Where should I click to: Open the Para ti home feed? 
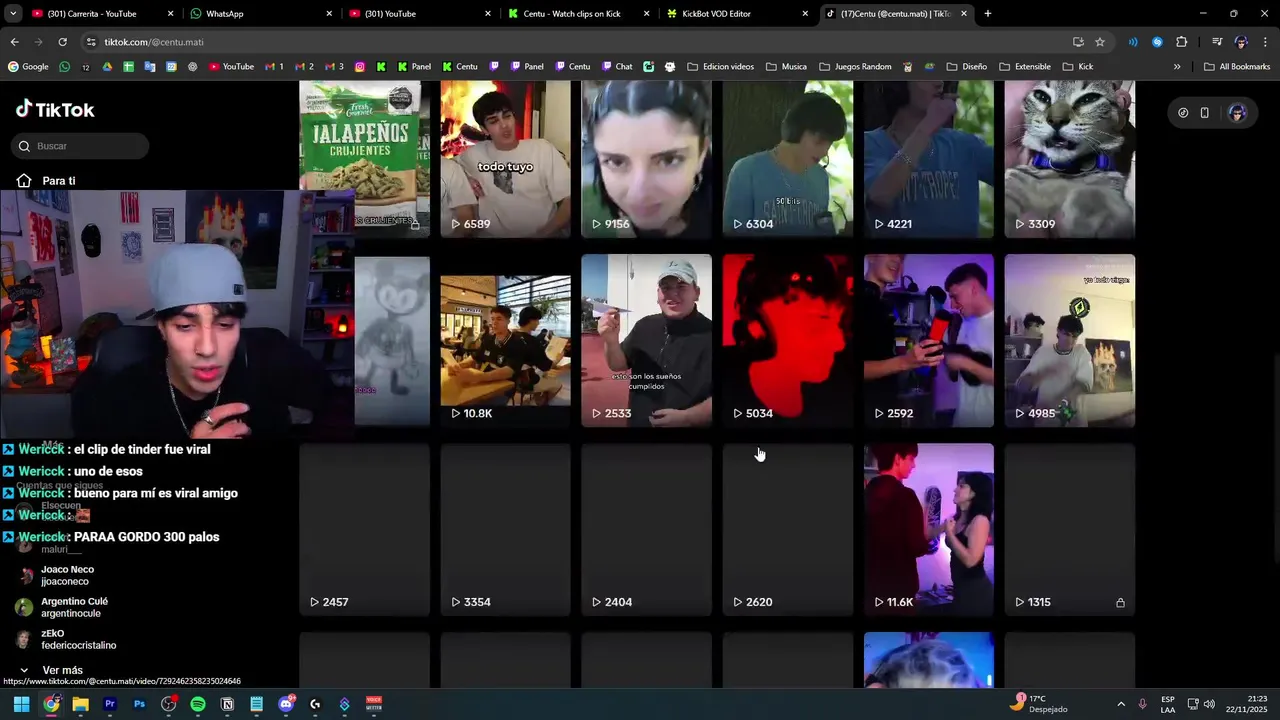46,181
